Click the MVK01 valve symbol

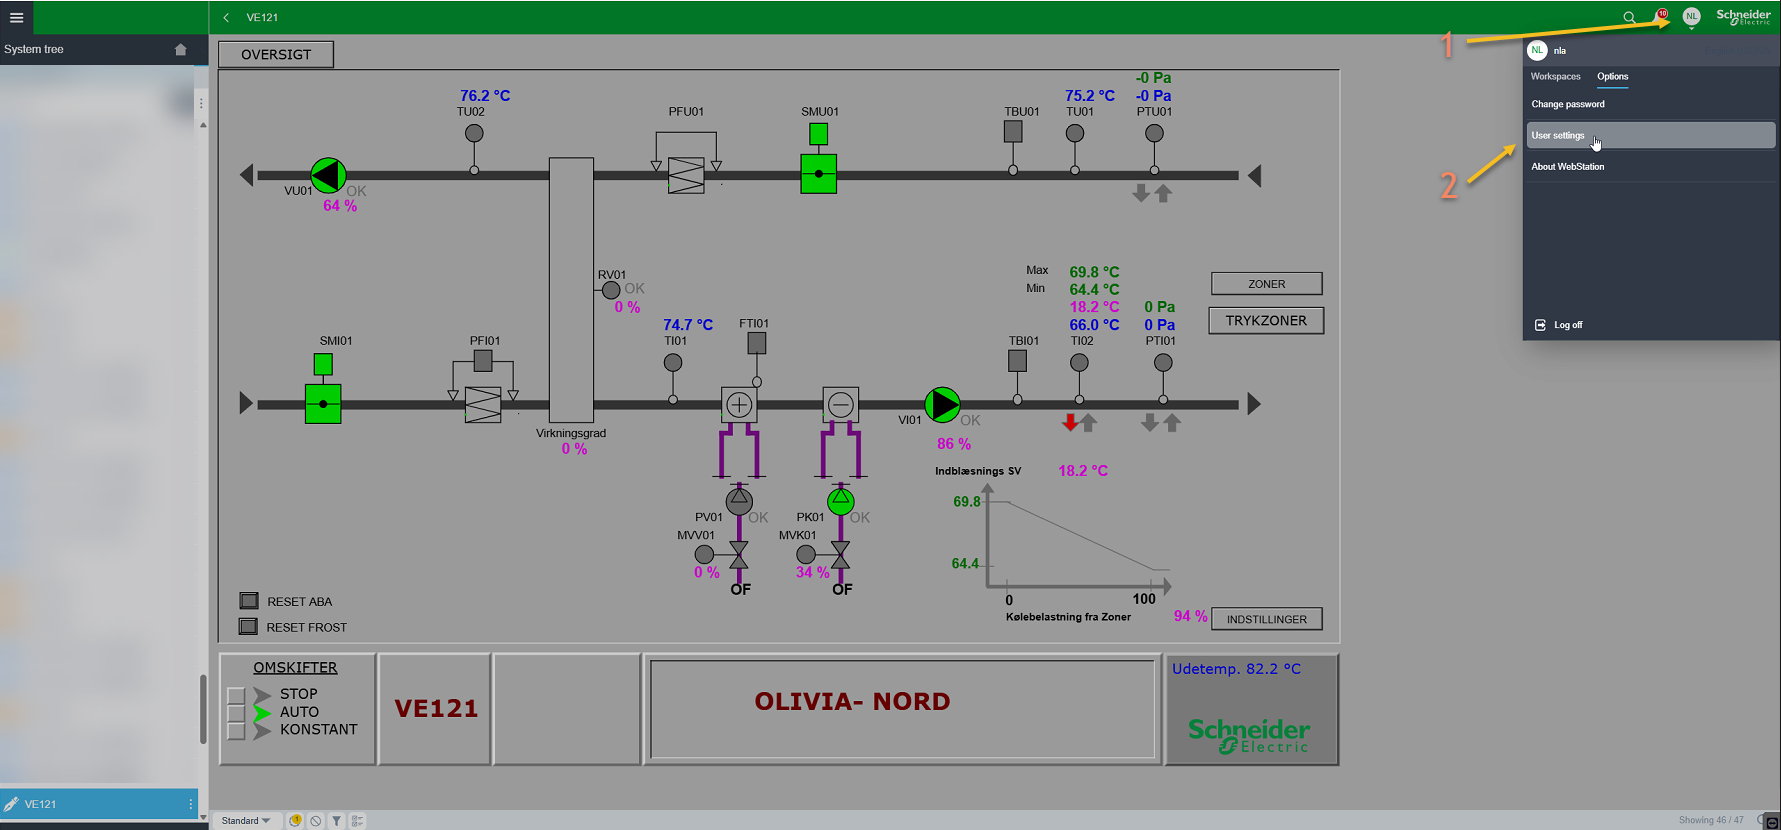click(x=840, y=554)
